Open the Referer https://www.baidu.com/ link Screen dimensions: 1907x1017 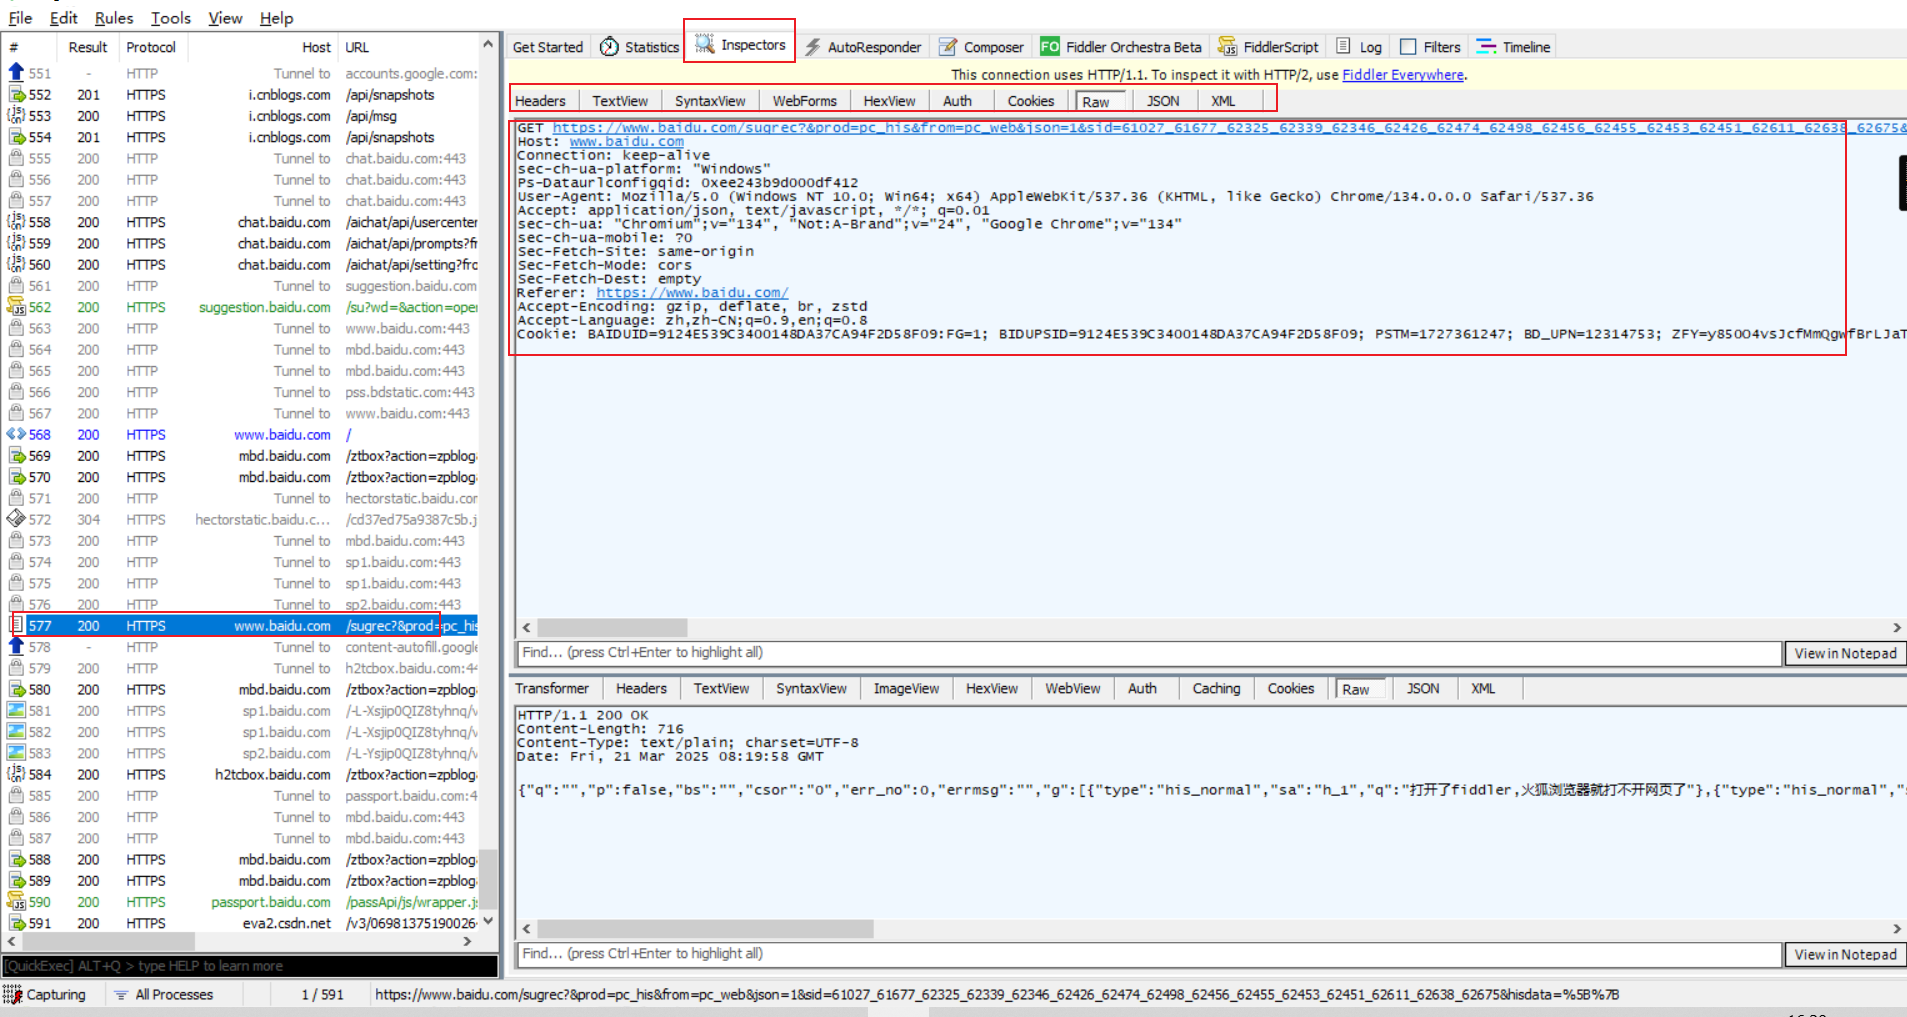click(692, 293)
